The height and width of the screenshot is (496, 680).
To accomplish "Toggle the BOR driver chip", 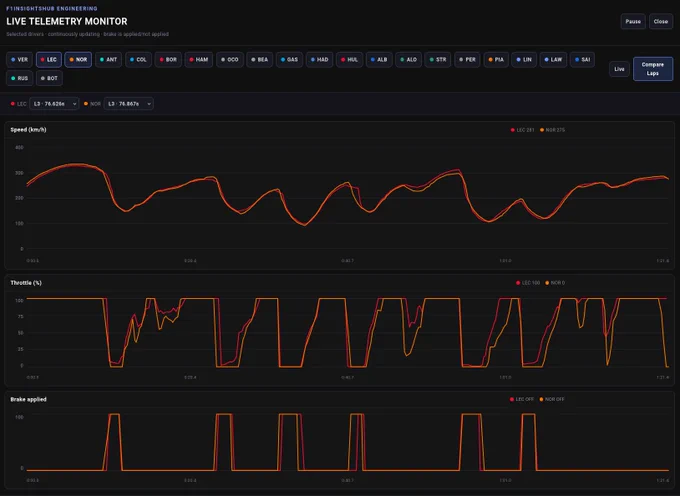I will 168,60.
